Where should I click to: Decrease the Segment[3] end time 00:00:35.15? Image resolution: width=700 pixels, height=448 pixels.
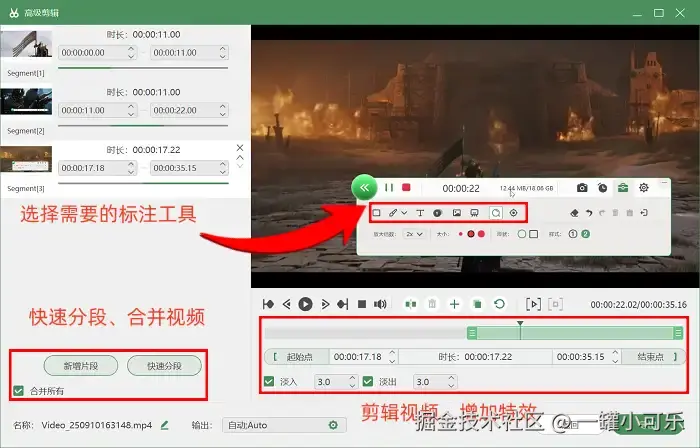222,171
